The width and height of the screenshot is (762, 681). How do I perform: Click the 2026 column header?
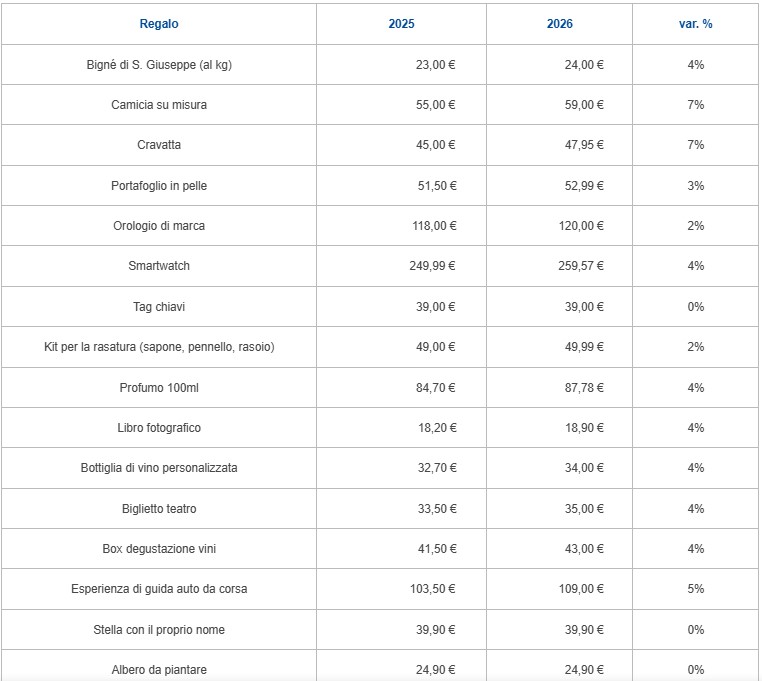[x=560, y=24]
